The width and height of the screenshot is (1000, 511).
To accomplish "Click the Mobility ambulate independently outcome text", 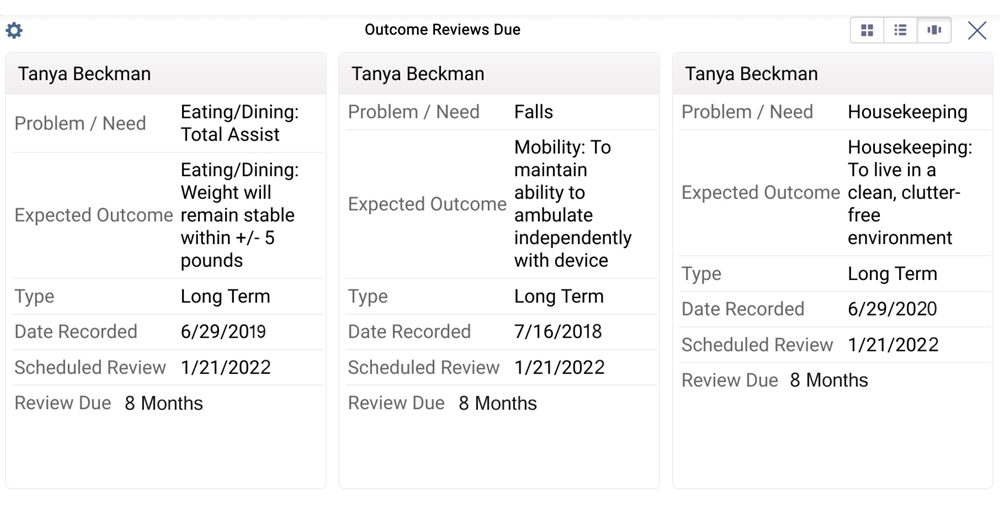I will pyautogui.click(x=573, y=204).
